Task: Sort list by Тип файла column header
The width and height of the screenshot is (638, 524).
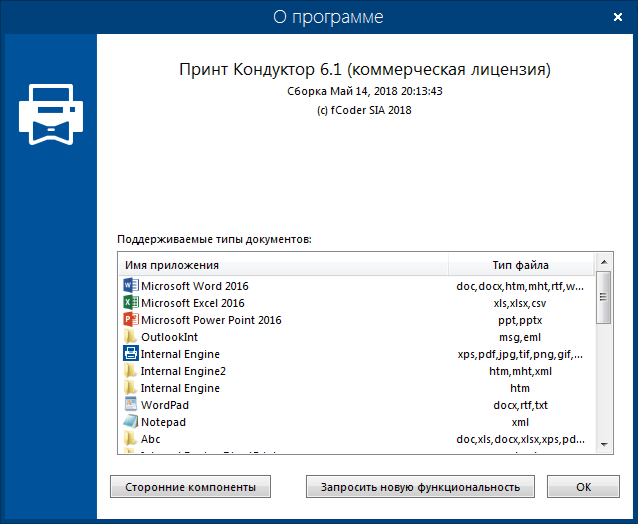Action: [520, 265]
